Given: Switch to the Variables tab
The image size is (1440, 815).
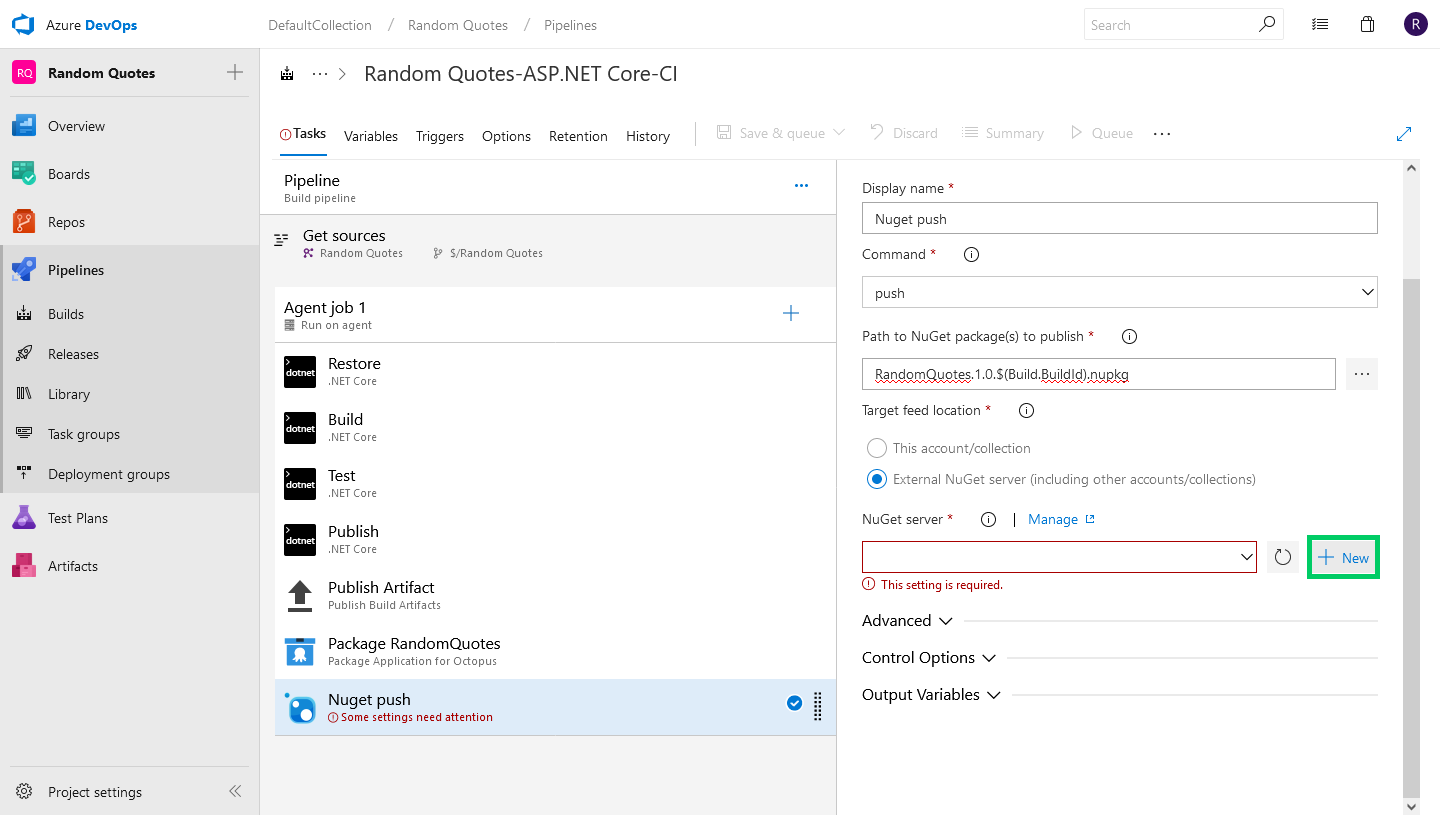Looking at the screenshot, I should (x=371, y=136).
